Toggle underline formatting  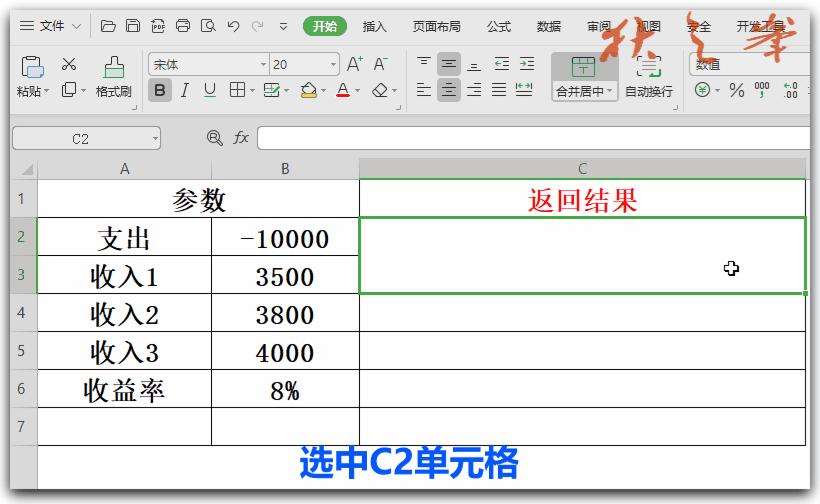tap(210, 90)
